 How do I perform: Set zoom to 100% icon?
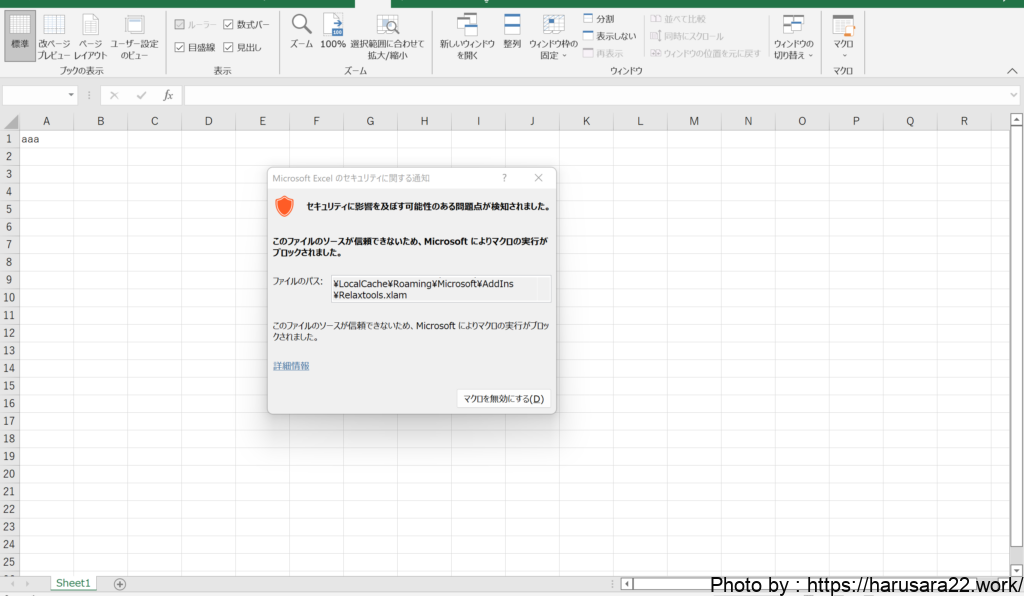[x=333, y=31]
